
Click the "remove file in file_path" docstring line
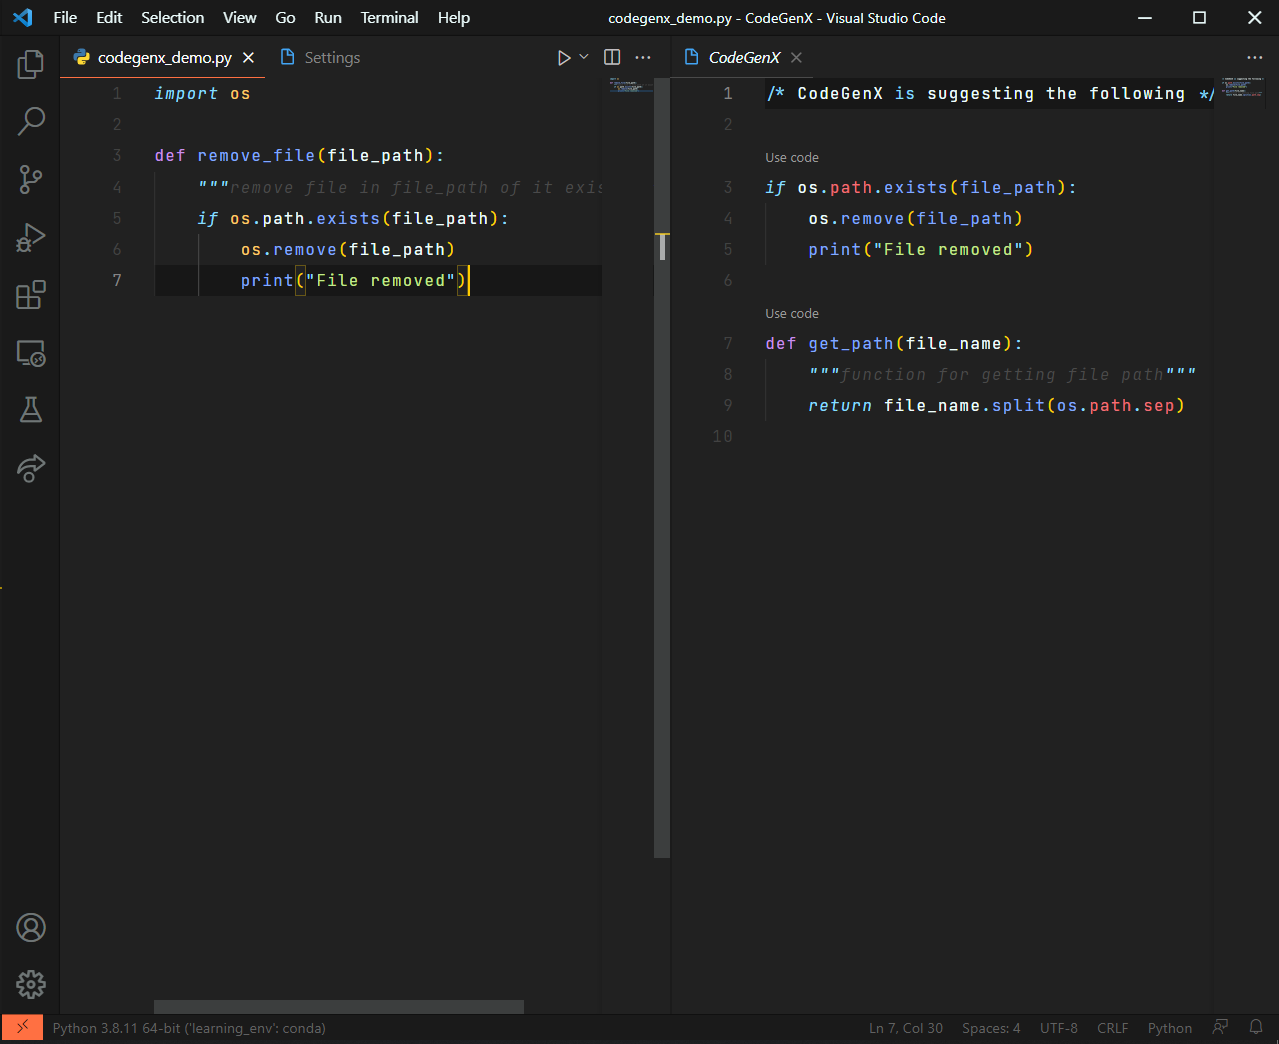[x=400, y=188]
